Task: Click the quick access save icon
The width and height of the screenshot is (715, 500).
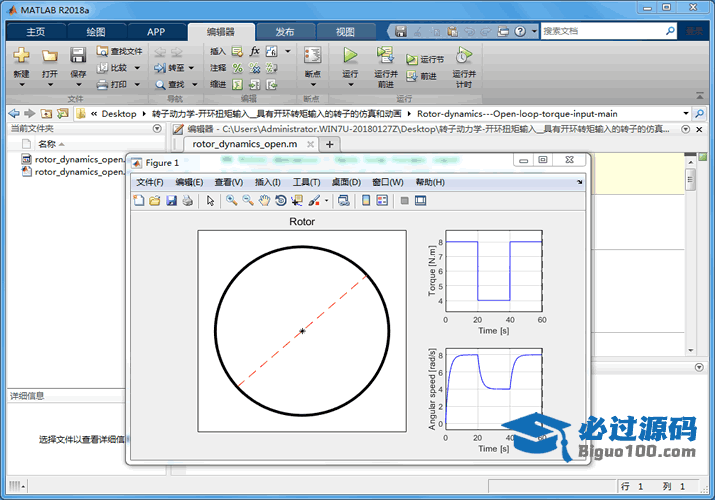Action: pyautogui.click(x=400, y=31)
